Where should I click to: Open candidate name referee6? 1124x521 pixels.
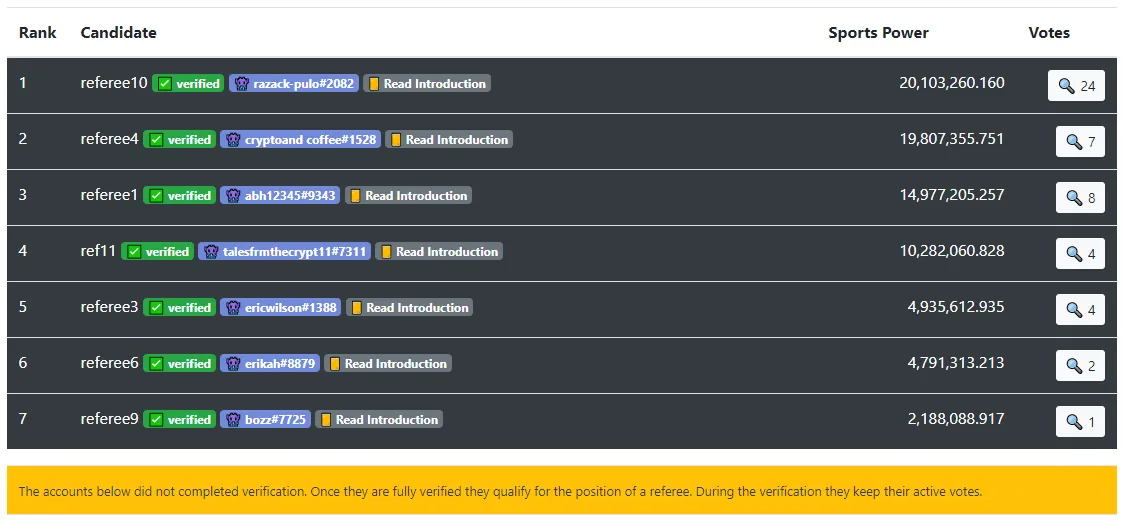click(110, 363)
